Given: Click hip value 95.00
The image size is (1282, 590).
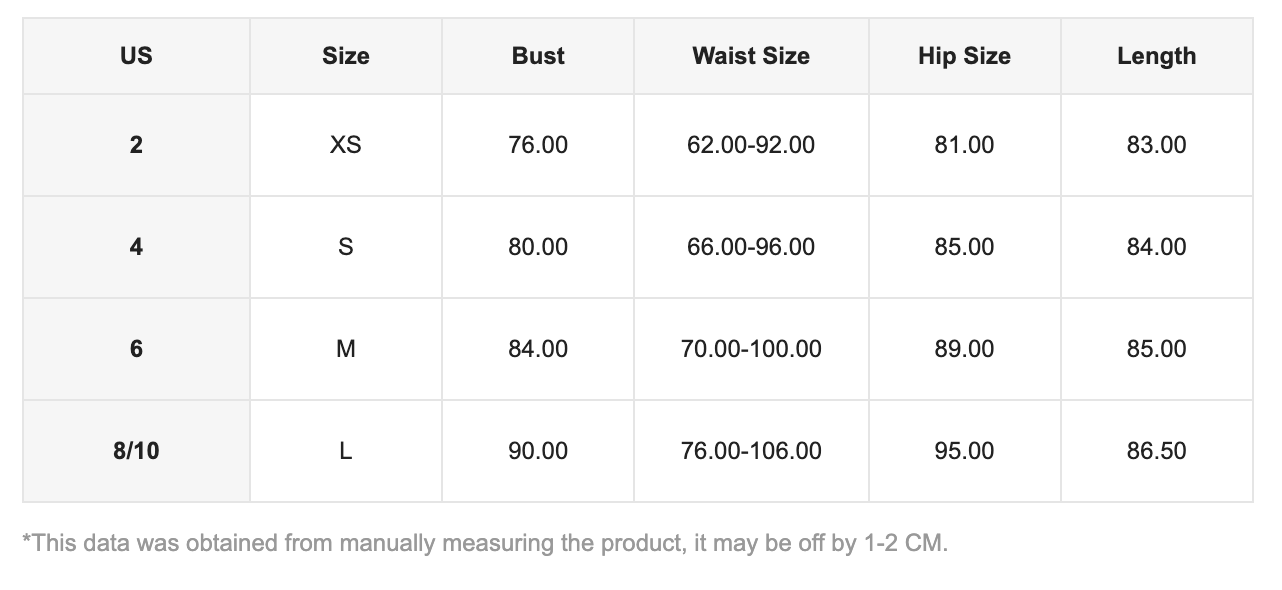Looking at the screenshot, I should (964, 451).
